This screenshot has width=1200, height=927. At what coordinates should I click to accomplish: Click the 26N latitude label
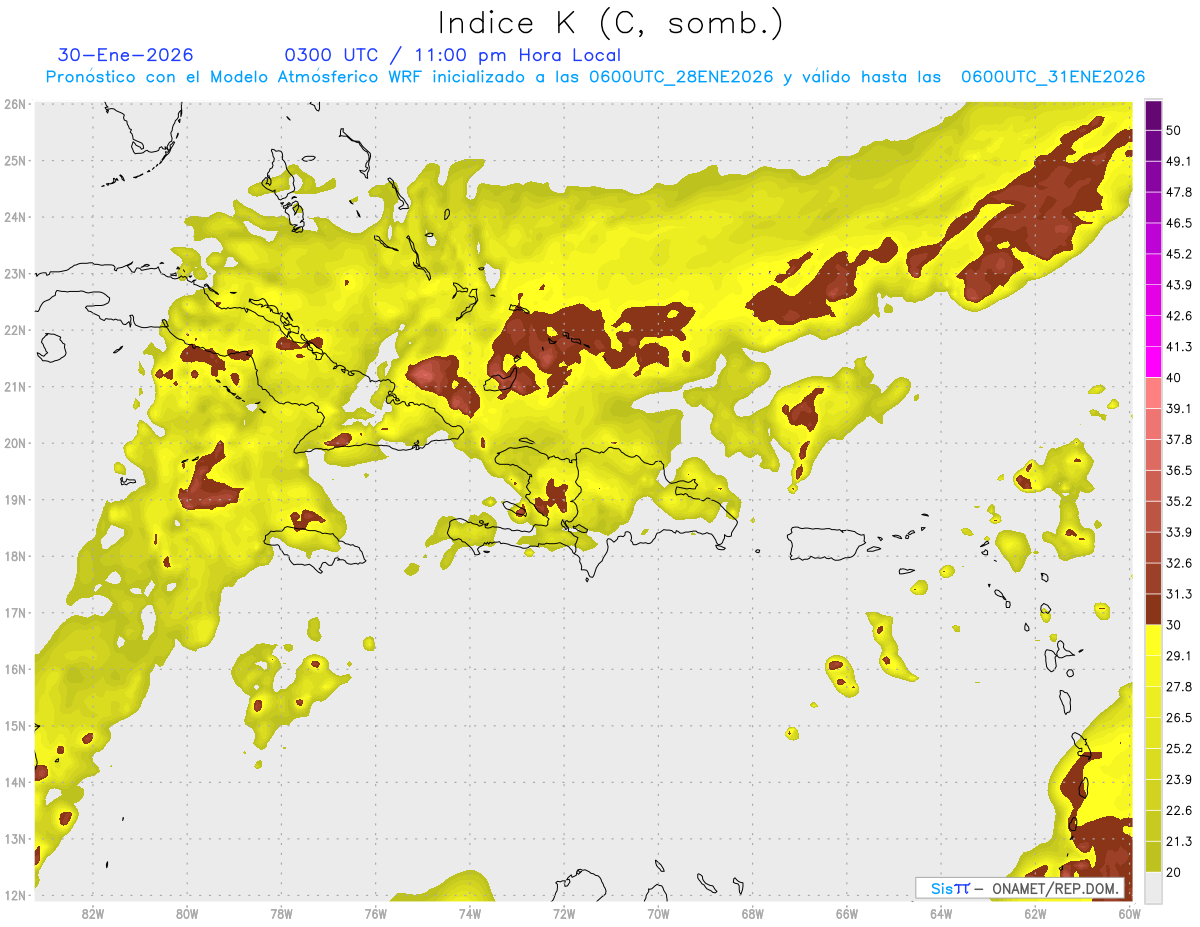pyautogui.click(x=15, y=104)
